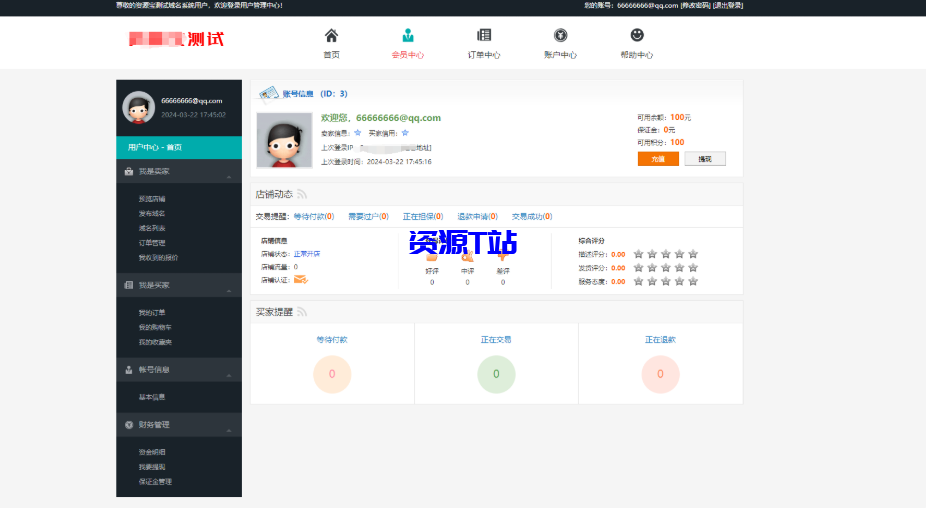The image size is (926, 508).
Task: Click the RSS icon next to 买家提醒
Action: (302, 312)
